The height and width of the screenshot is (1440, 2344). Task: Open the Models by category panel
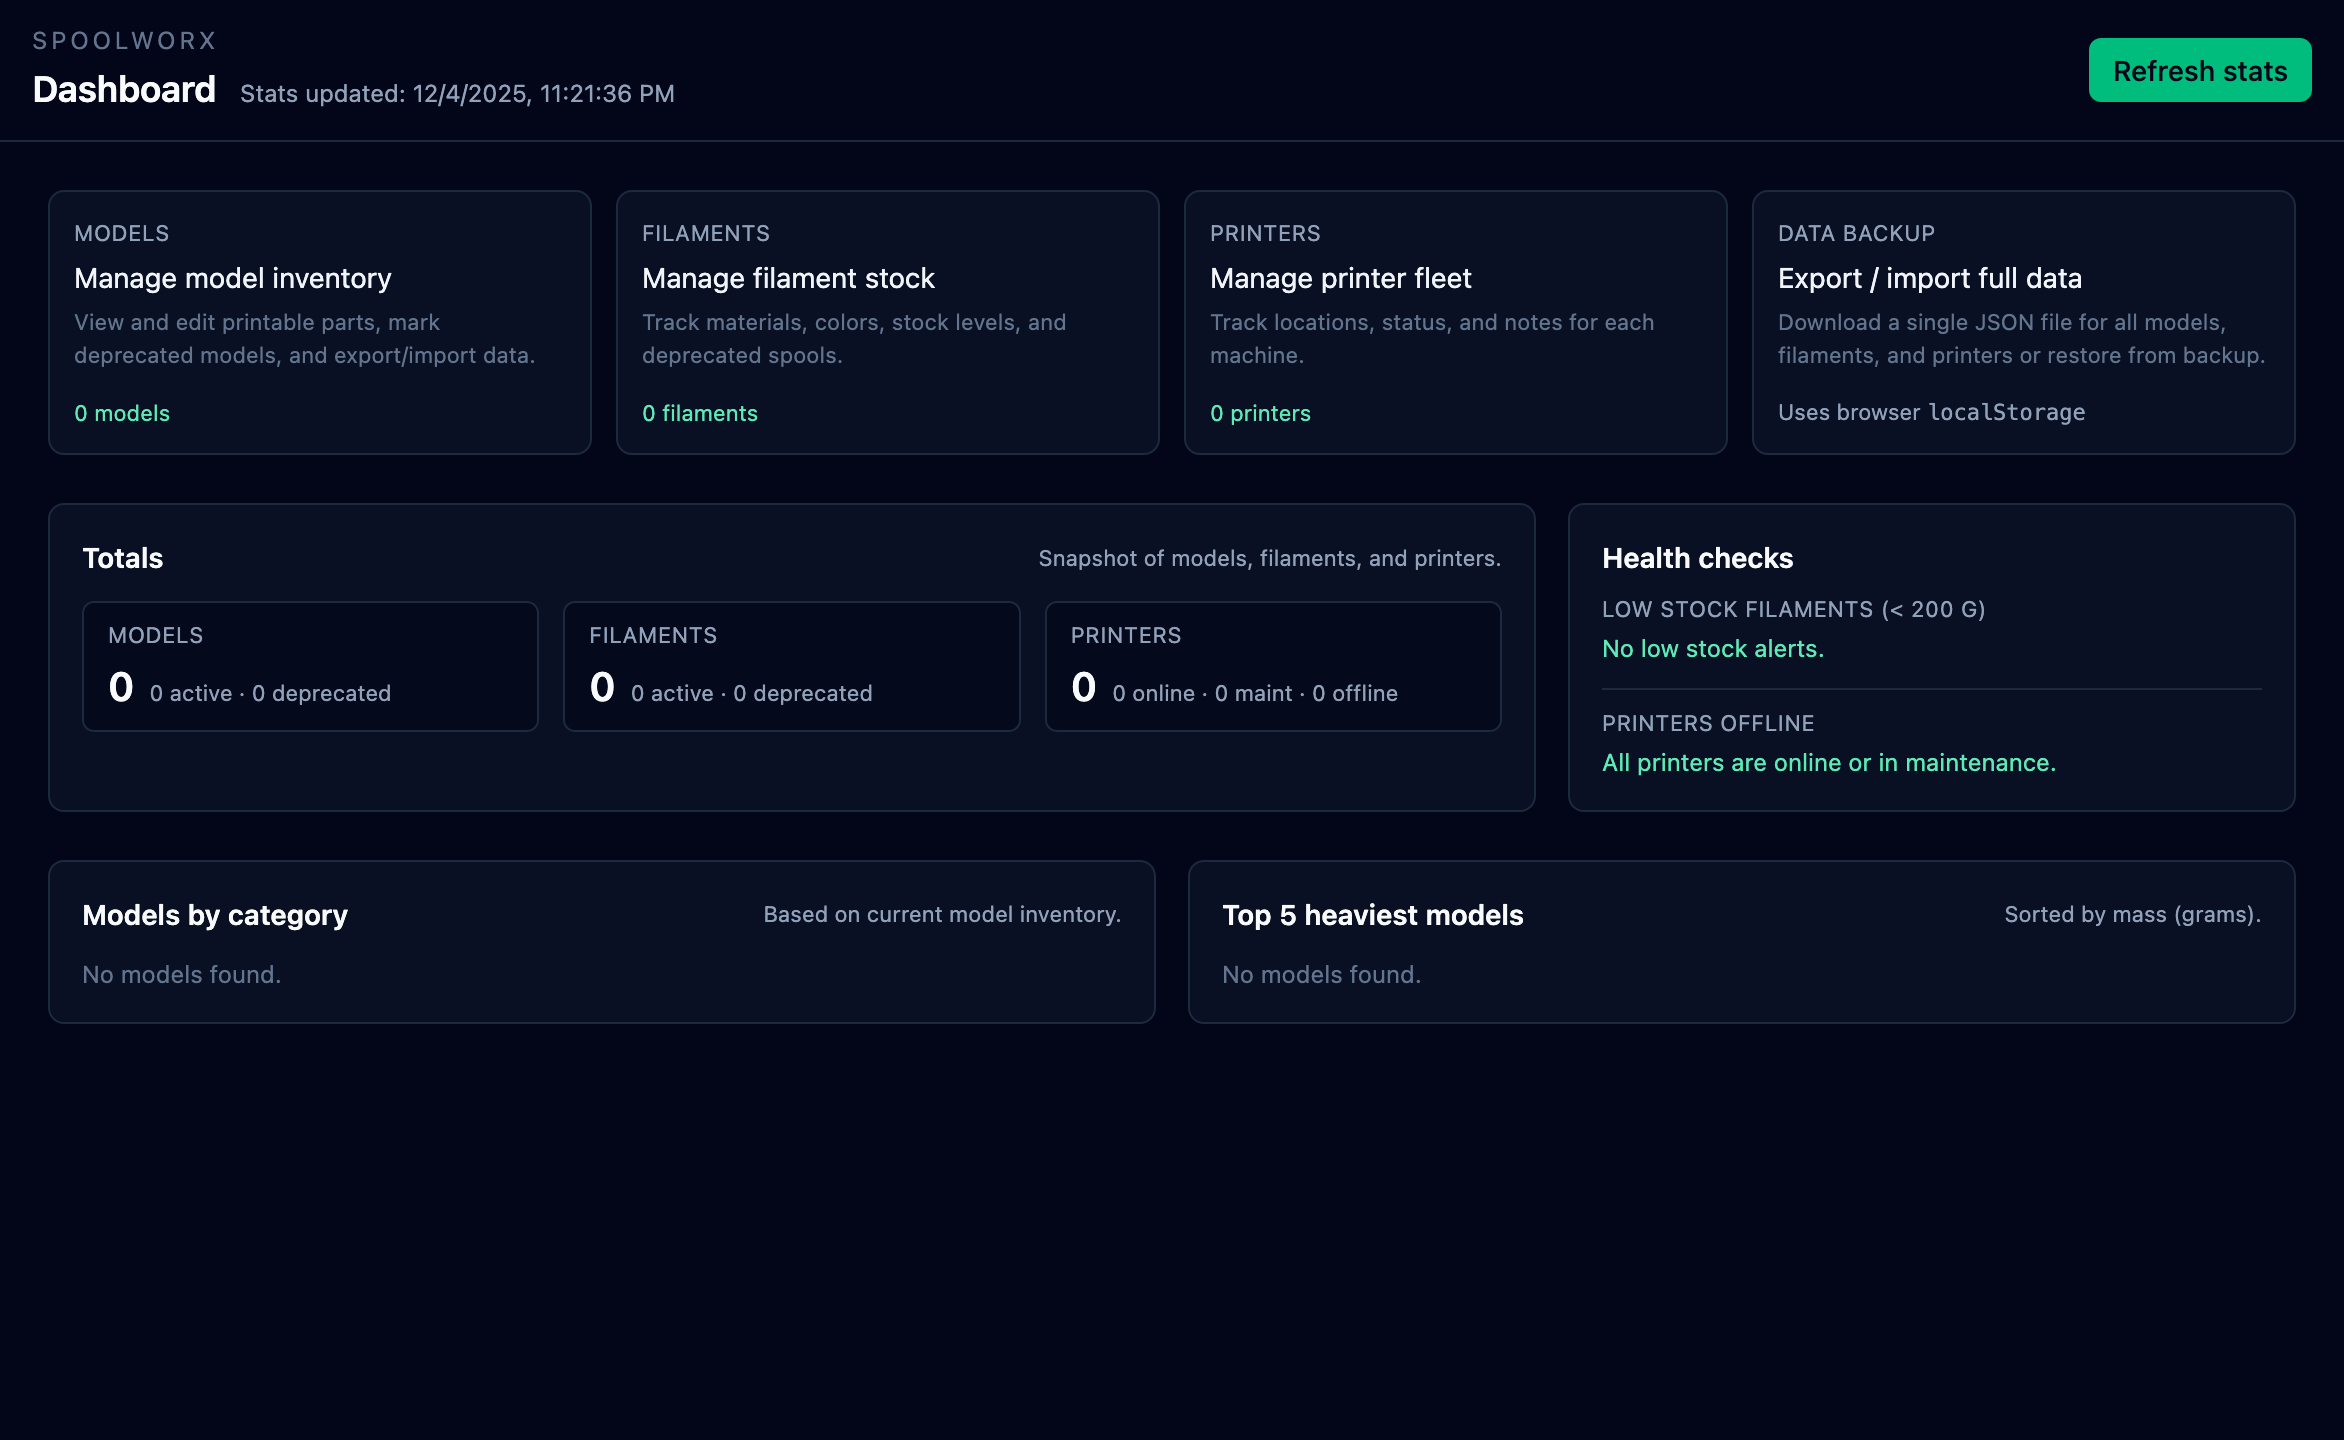[215, 915]
